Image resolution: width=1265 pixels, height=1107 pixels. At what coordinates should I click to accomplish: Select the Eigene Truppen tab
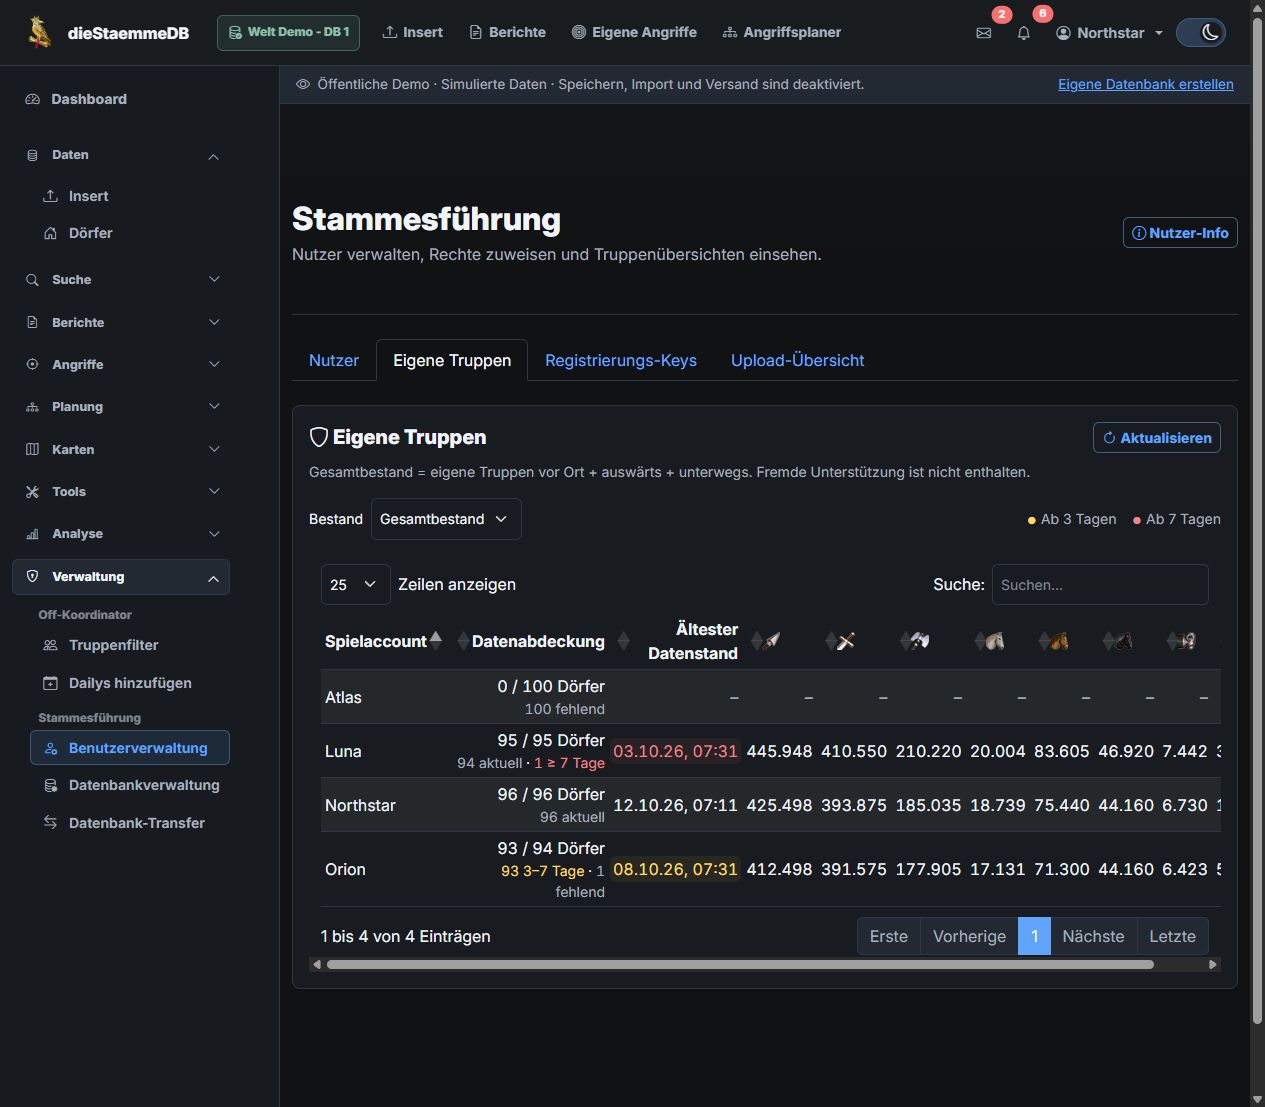click(x=452, y=360)
